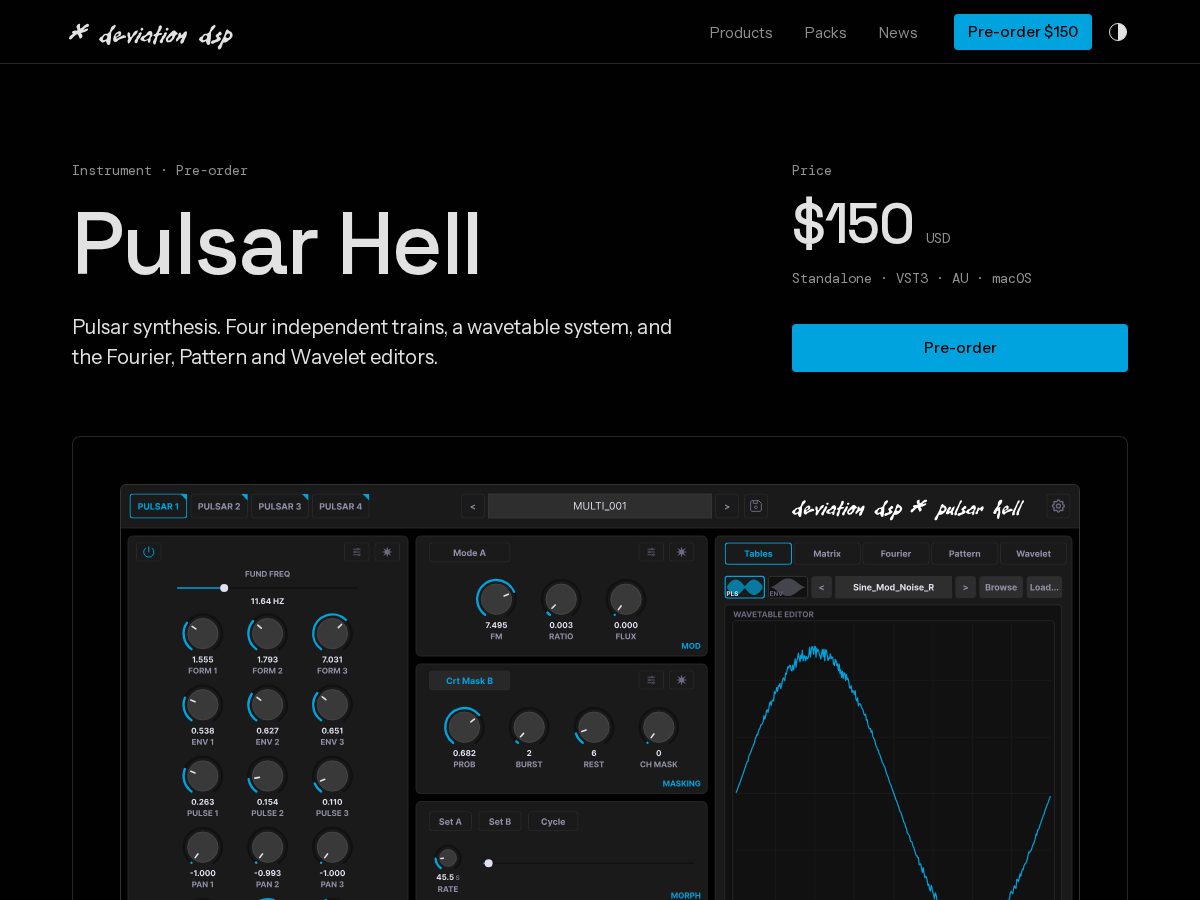The image size is (1200, 900).
Task: Go to next preset after MULTI_001
Action: [x=727, y=506]
